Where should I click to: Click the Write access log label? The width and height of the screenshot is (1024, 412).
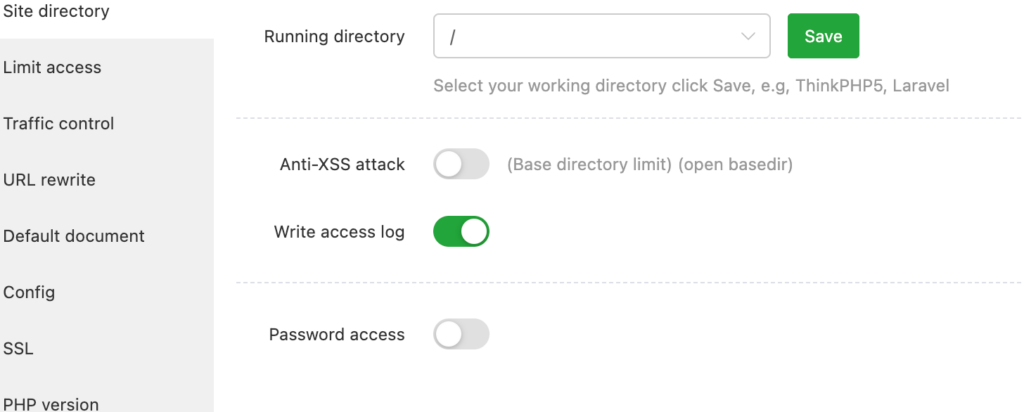point(339,232)
